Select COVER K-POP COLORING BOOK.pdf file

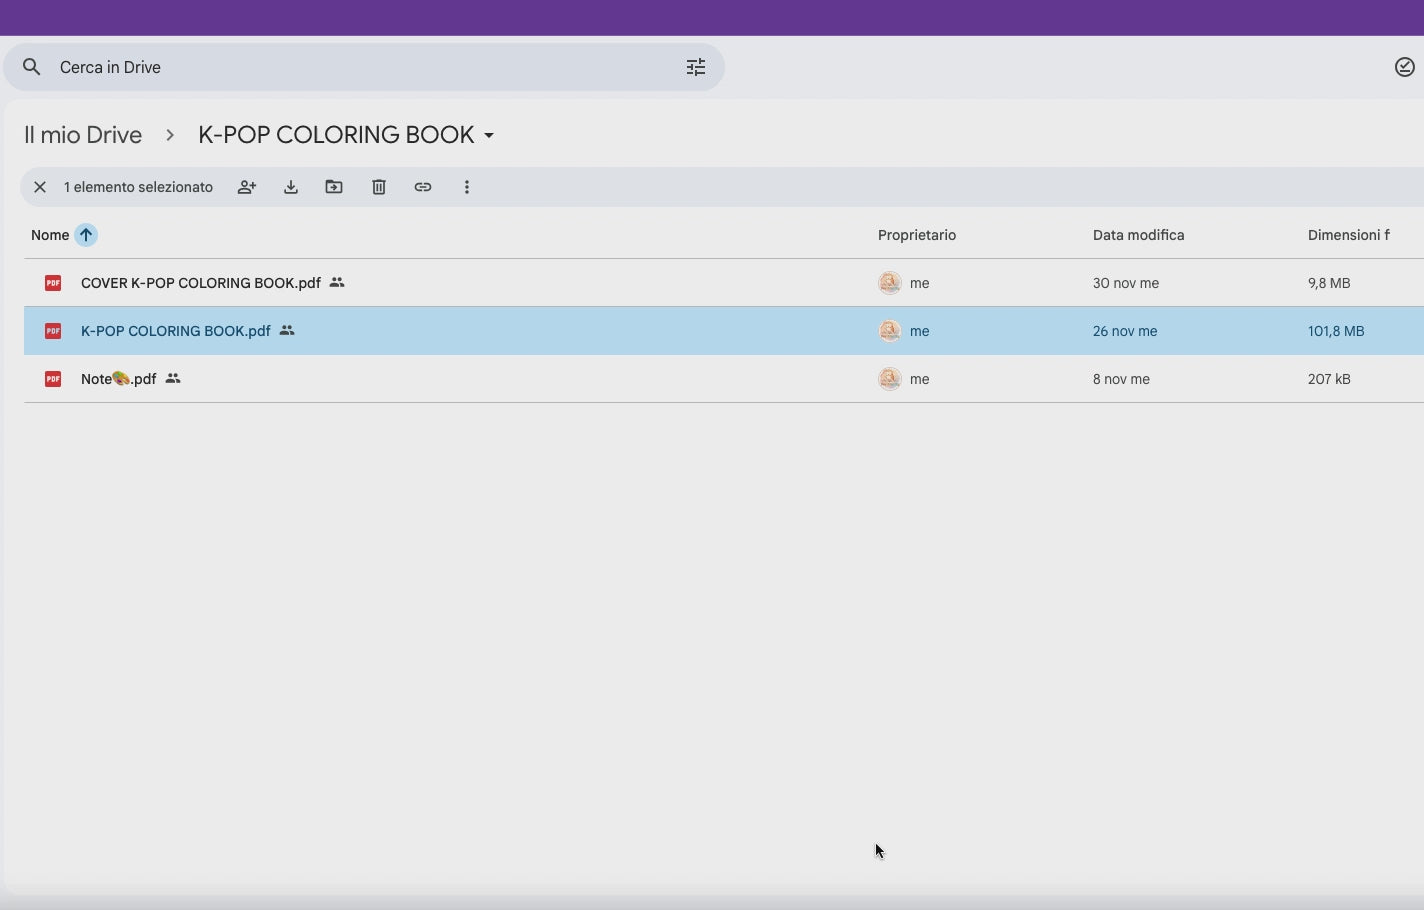click(200, 283)
